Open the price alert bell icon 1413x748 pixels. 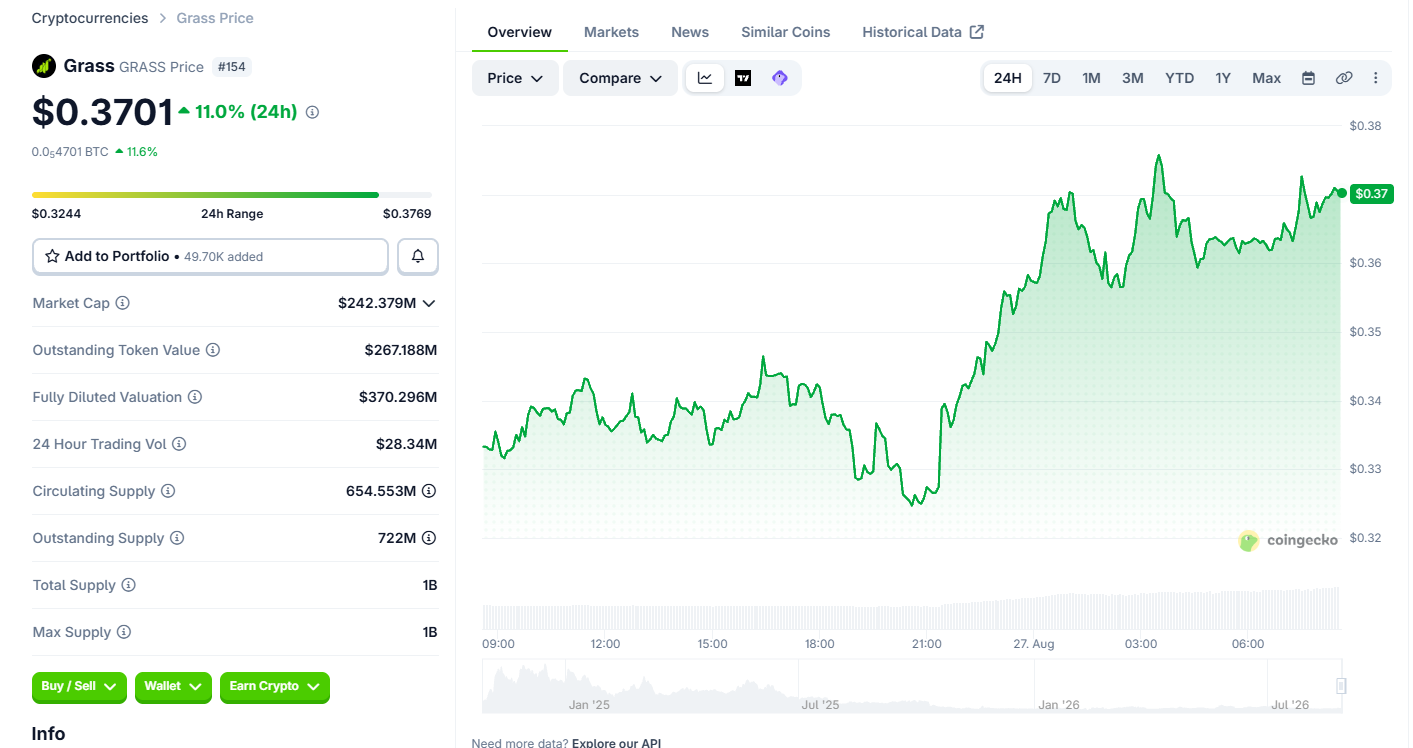[418, 257]
